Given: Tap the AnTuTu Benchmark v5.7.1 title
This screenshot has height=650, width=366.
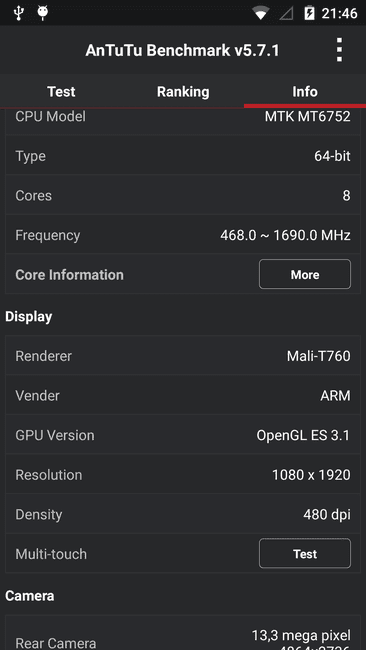Looking at the screenshot, I should click(x=182, y=51).
